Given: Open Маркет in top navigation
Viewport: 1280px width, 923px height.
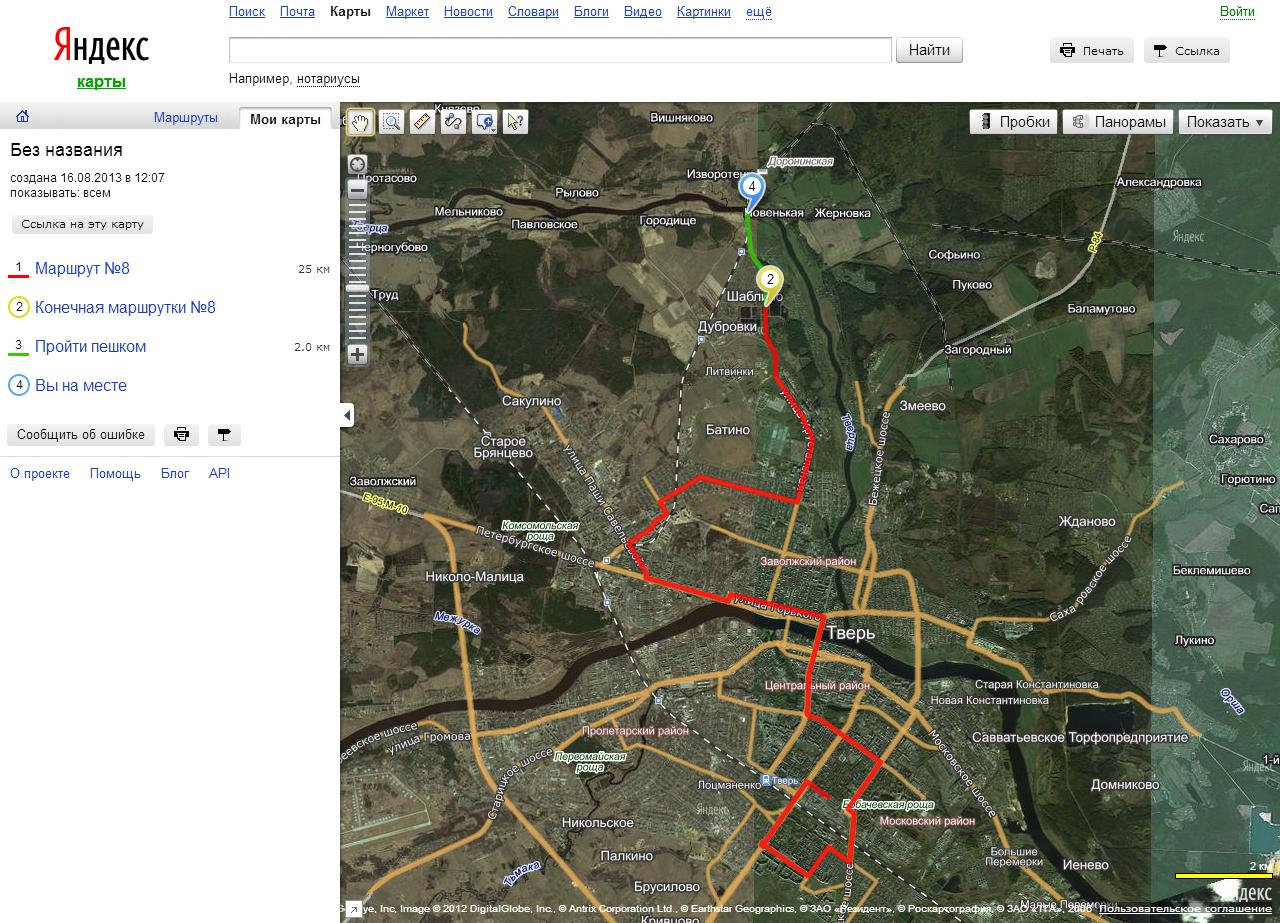Looking at the screenshot, I should (407, 12).
